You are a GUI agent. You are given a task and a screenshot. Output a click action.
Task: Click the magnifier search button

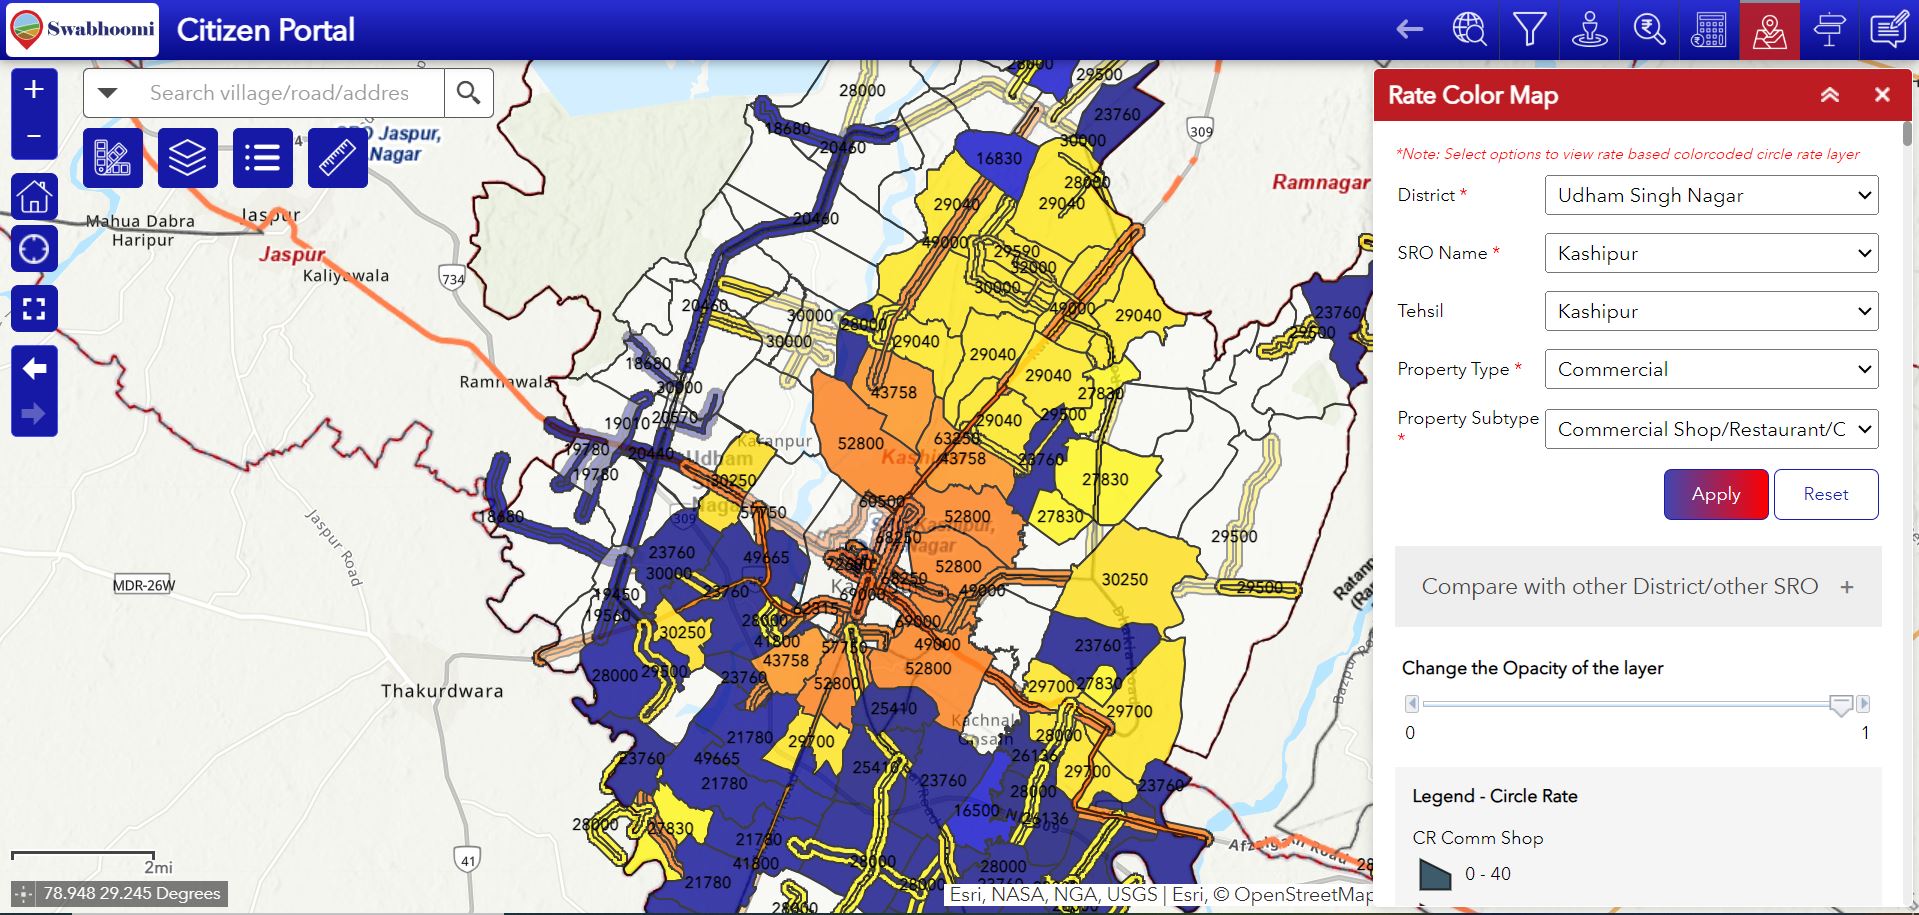[468, 93]
